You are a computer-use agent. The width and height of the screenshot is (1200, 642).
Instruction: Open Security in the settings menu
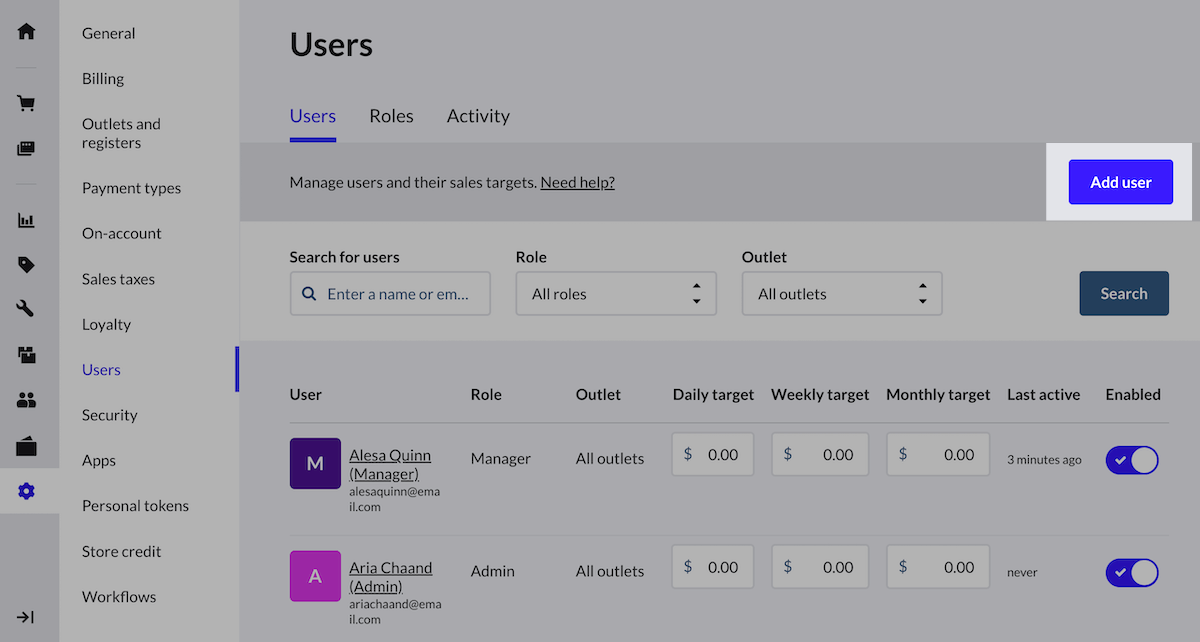pyautogui.click(x=110, y=415)
